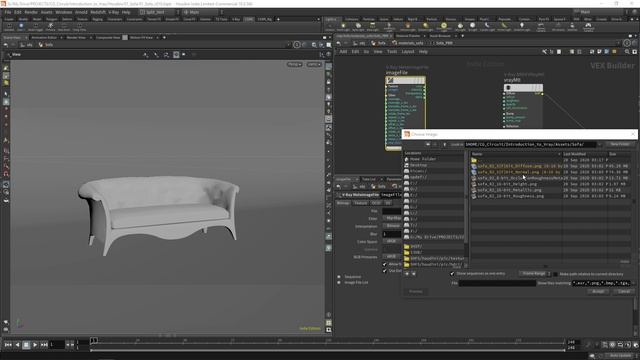Add an Area Light from the shelf

tap(372, 27)
